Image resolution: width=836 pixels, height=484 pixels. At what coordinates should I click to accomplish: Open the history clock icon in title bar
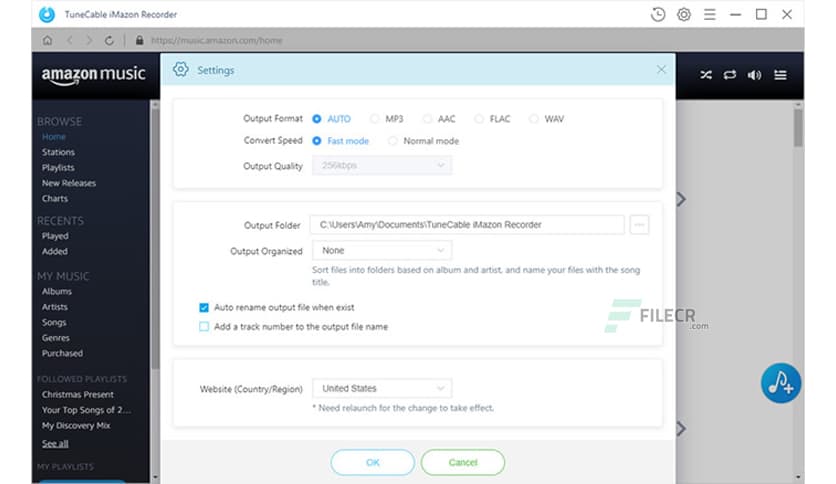coord(657,14)
